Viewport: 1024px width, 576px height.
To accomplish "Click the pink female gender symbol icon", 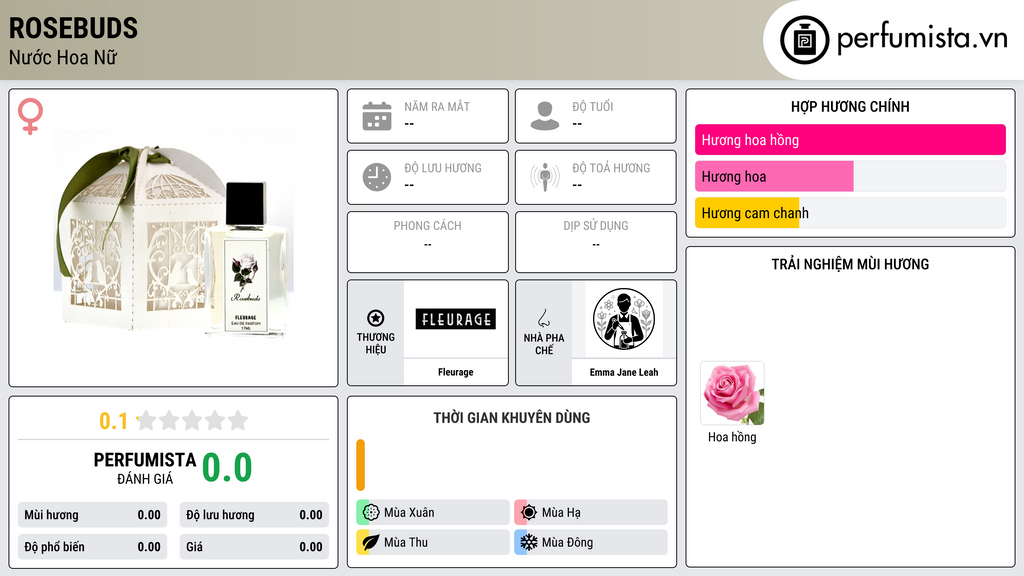I will (x=30, y=116).
